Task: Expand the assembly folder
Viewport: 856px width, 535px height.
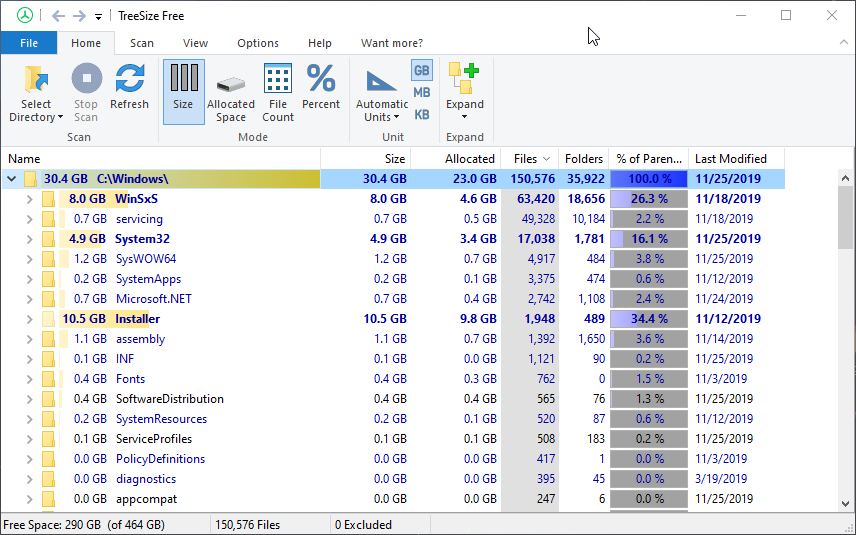Action: coord(29,339)
